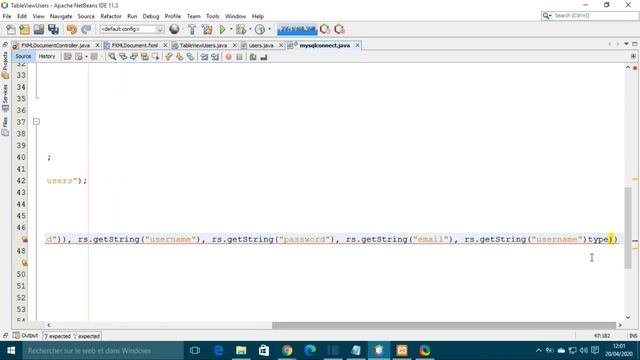Open the Navigate menu
640x360 pixels.
[x=61, y=16]
